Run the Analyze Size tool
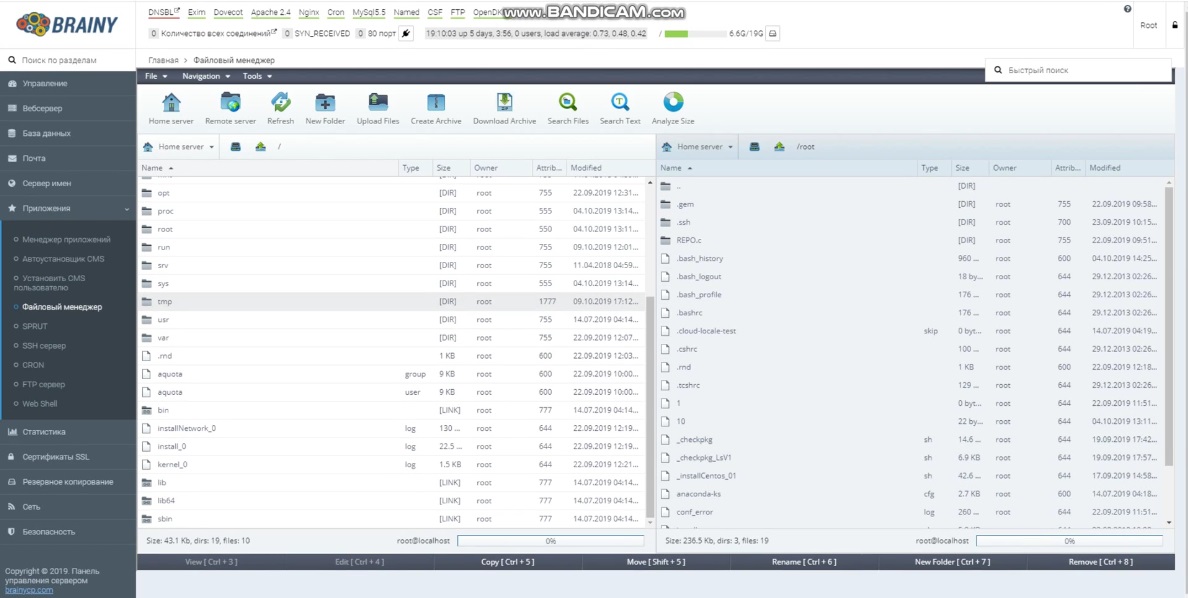 [673, 103]
